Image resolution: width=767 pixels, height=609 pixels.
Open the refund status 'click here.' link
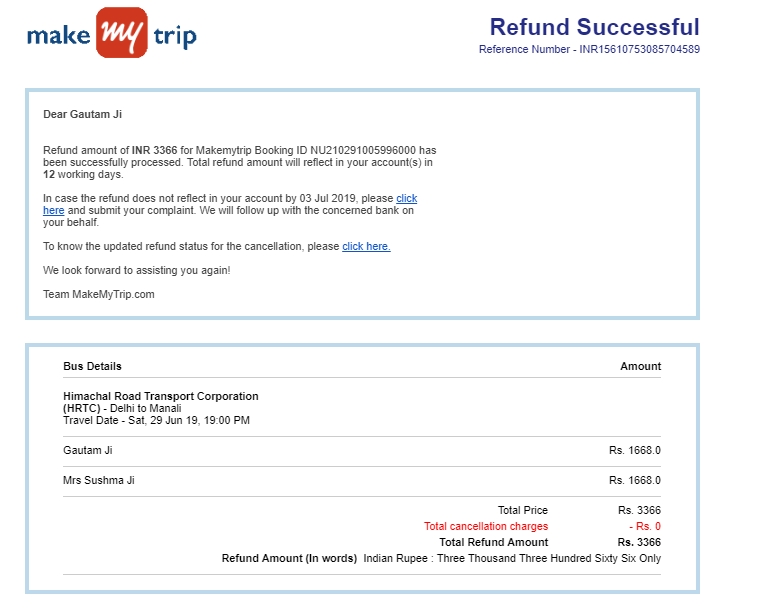366,246
